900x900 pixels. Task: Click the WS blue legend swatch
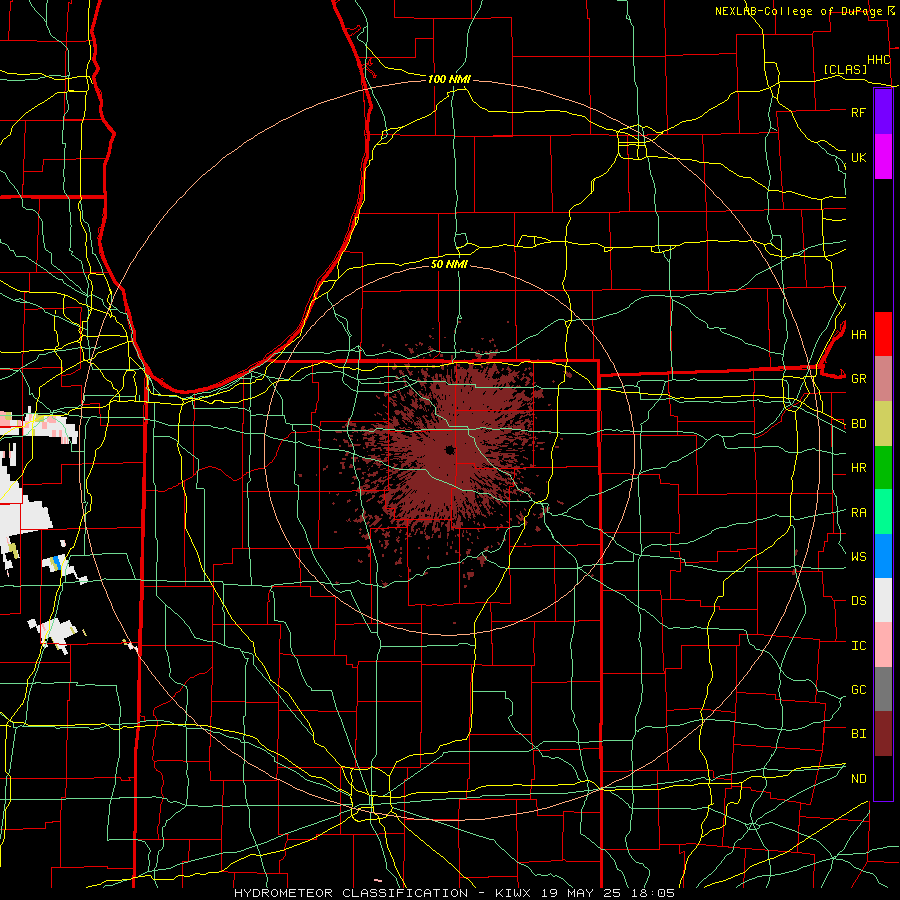(883, 556)
